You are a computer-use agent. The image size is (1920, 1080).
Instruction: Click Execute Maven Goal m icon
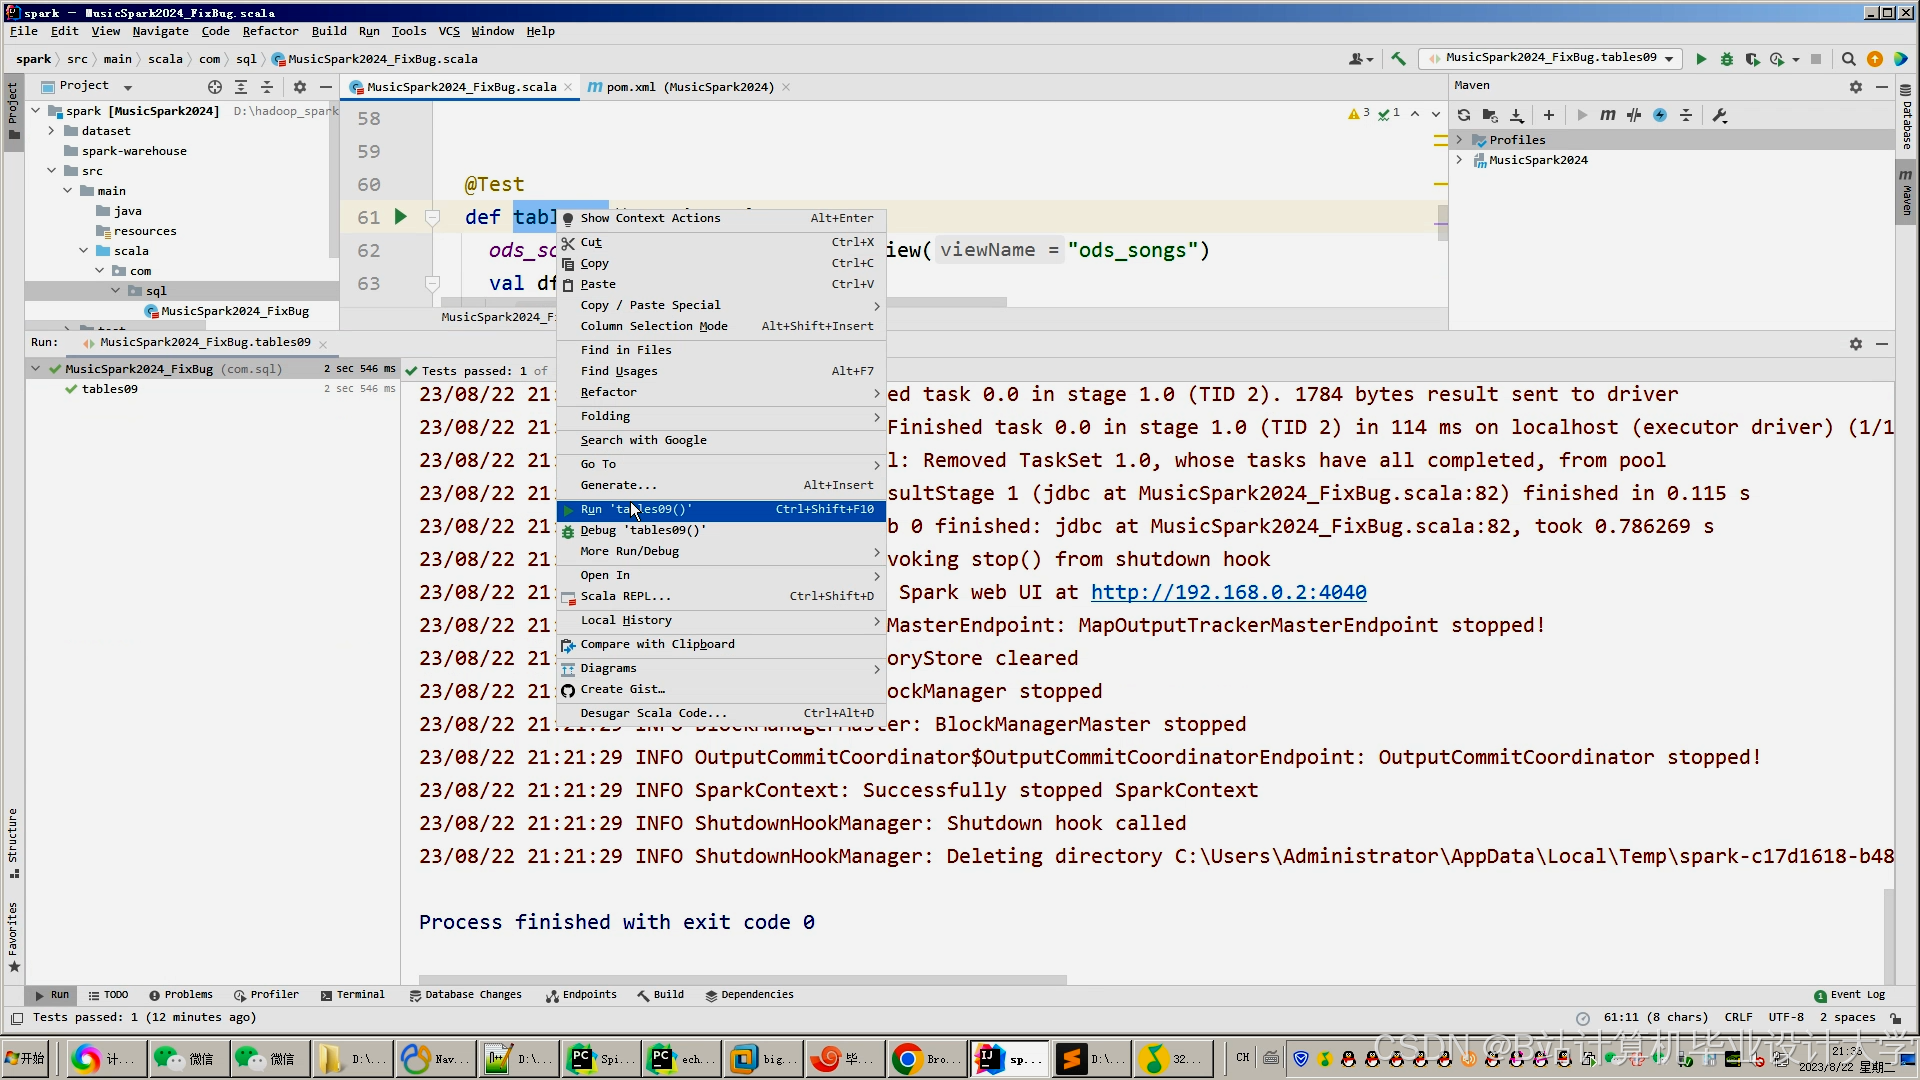pos(1607,115)
